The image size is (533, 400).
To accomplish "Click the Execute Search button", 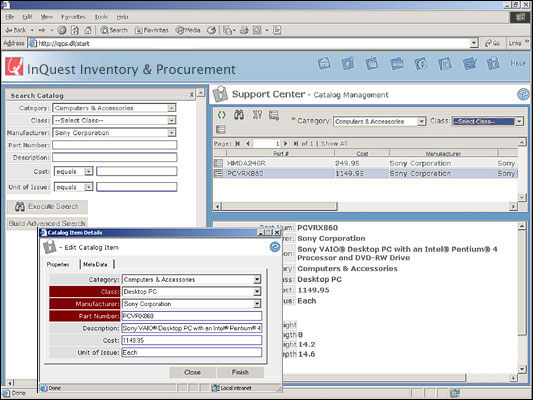I will [x=47, y=207].
